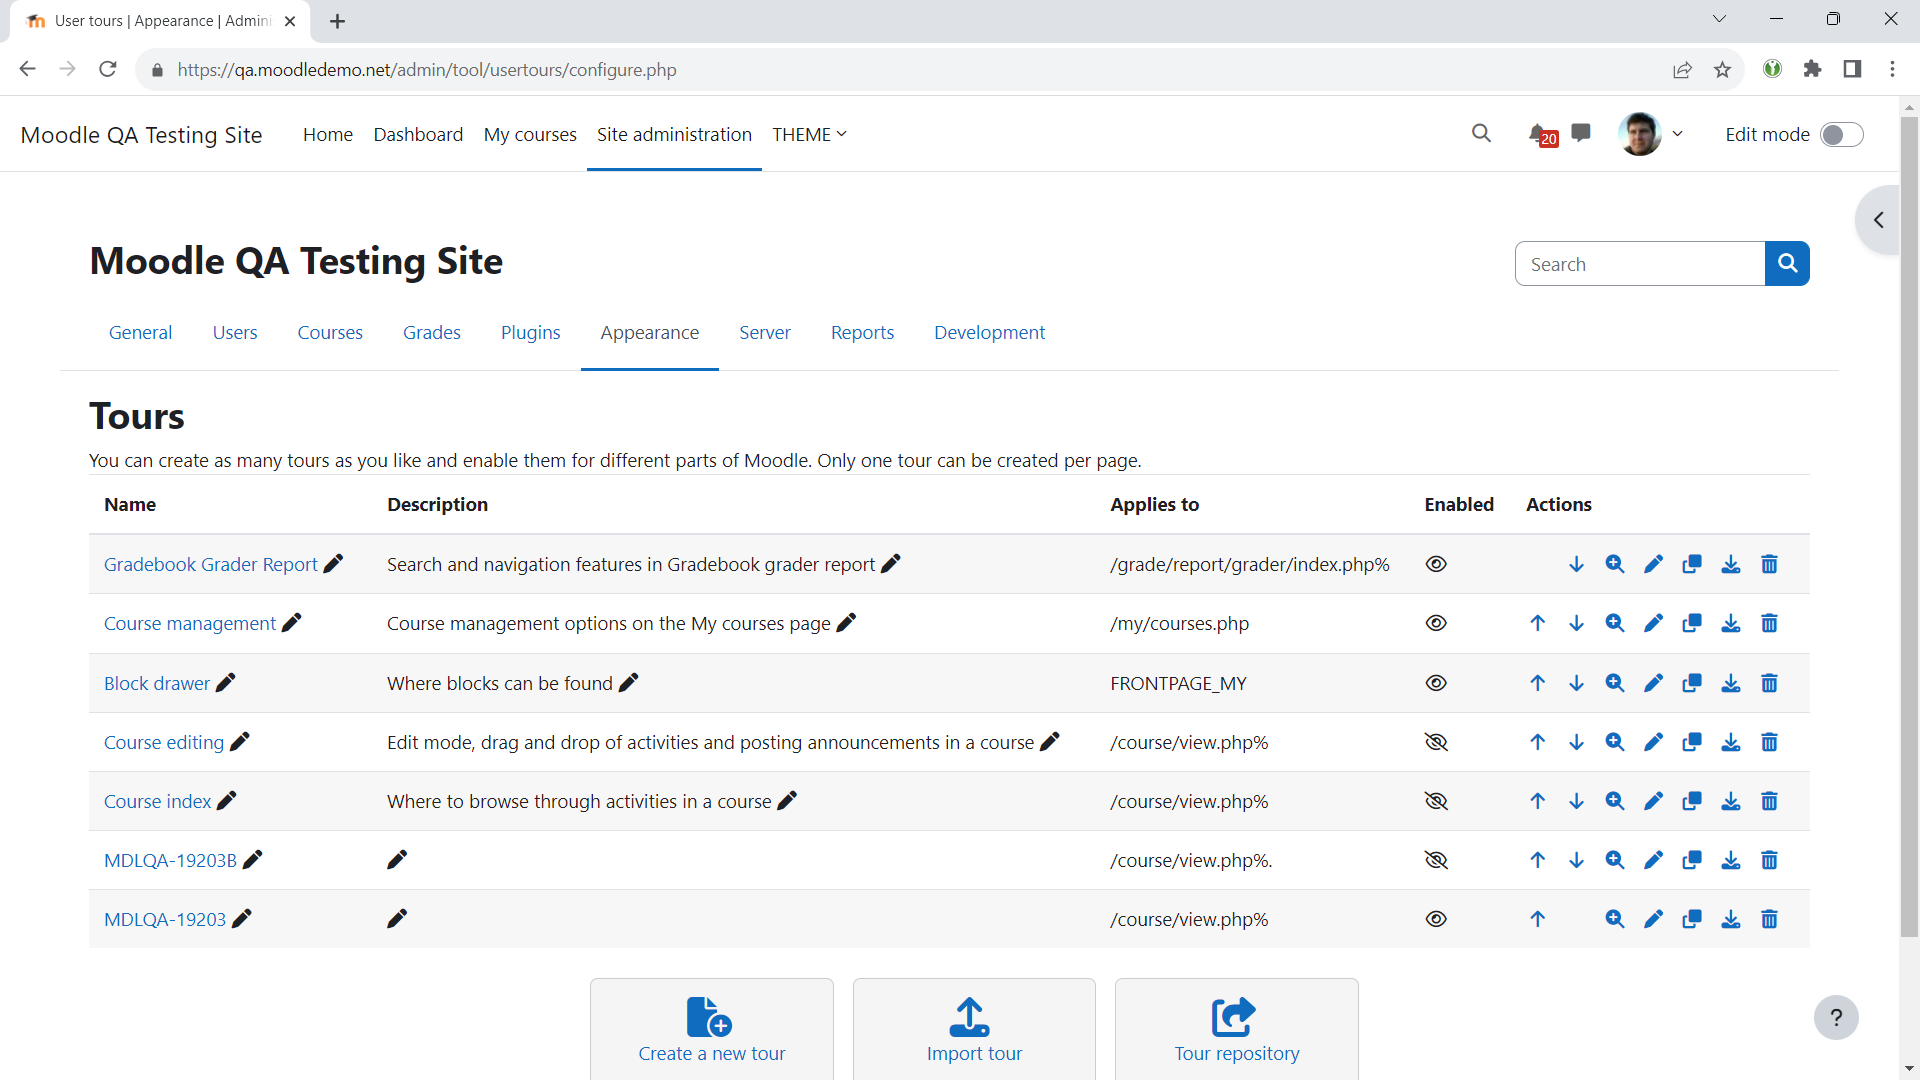
Task: Switch to the Users admin tab
Action: point(235,333)
